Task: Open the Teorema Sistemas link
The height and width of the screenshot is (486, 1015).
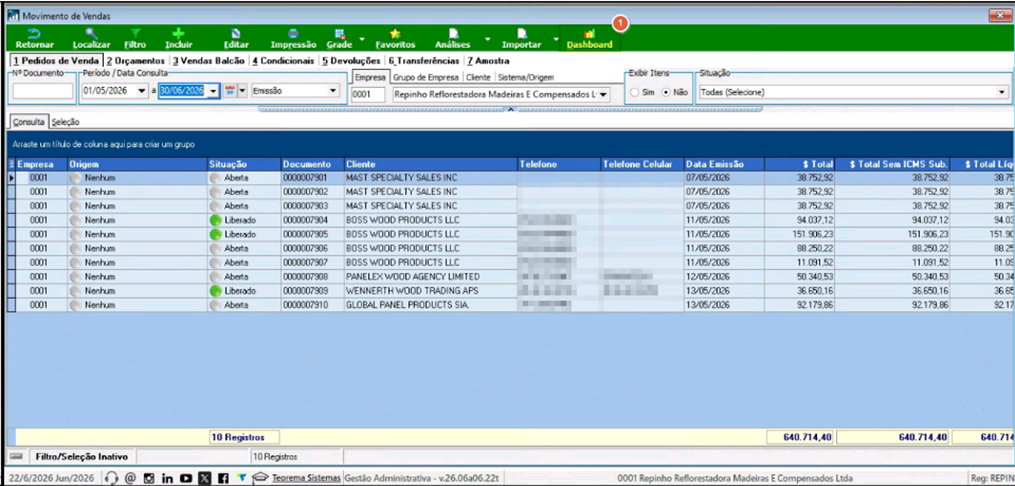Action: (x=306, y=478)
